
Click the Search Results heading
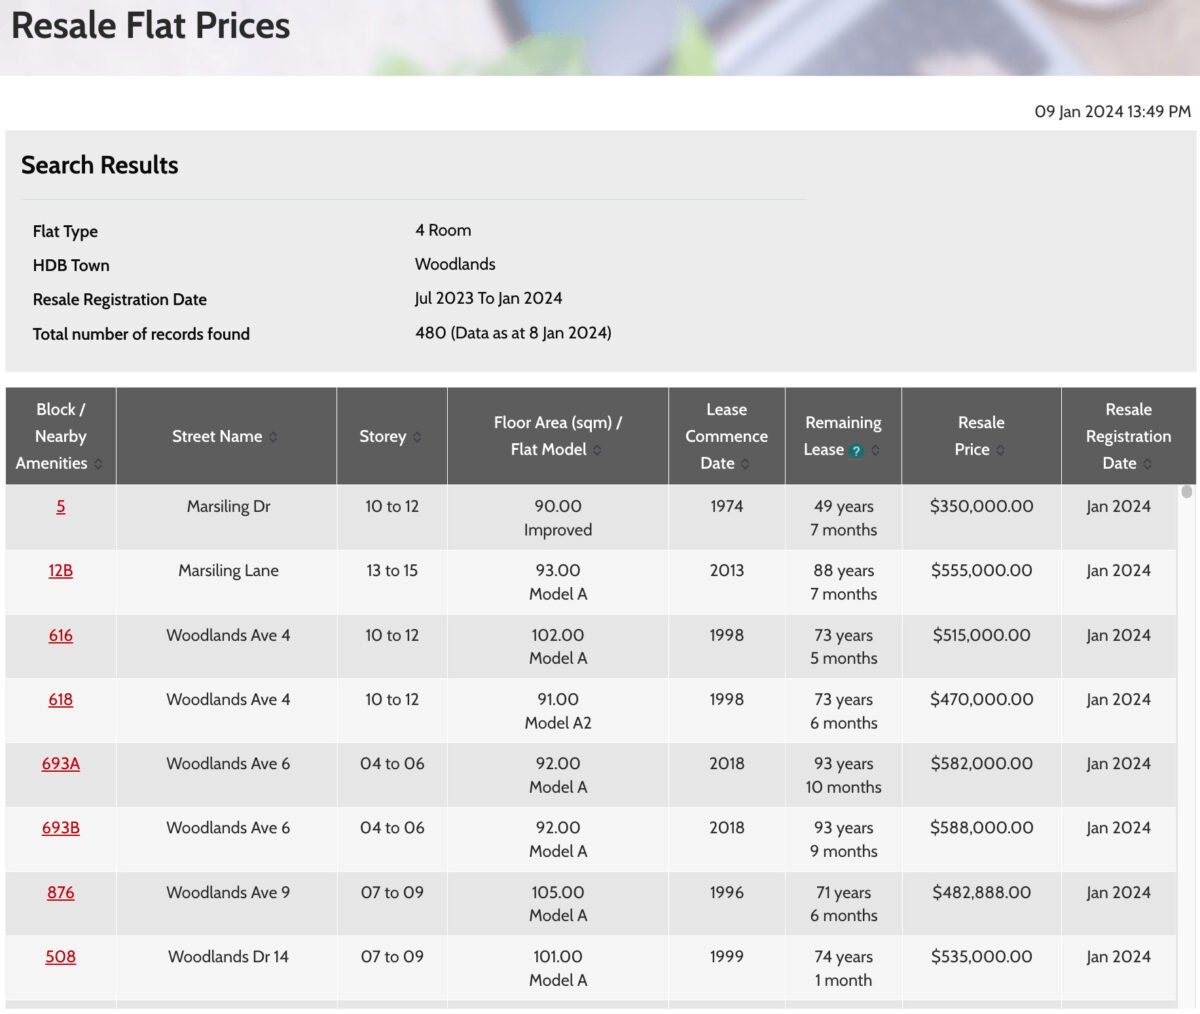tap(99, 164)
